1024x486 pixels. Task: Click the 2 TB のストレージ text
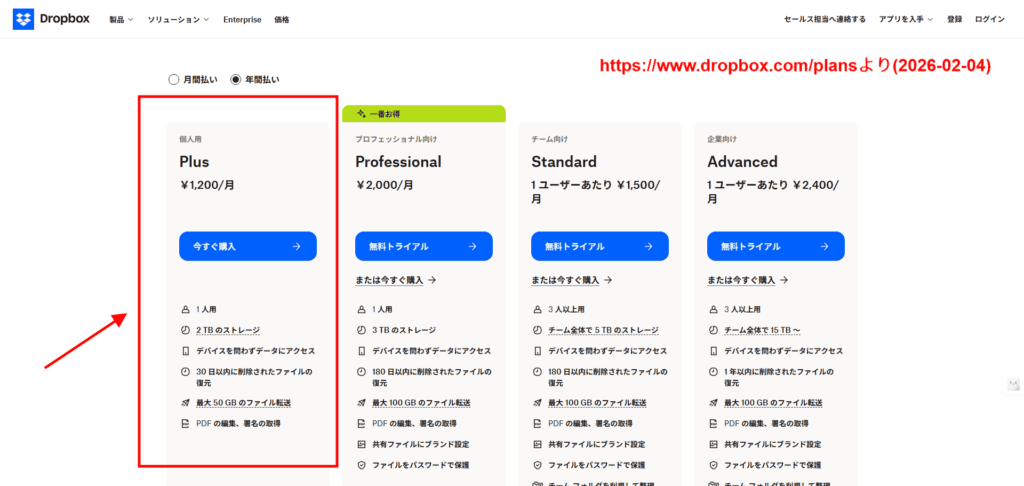click(229, 331)
